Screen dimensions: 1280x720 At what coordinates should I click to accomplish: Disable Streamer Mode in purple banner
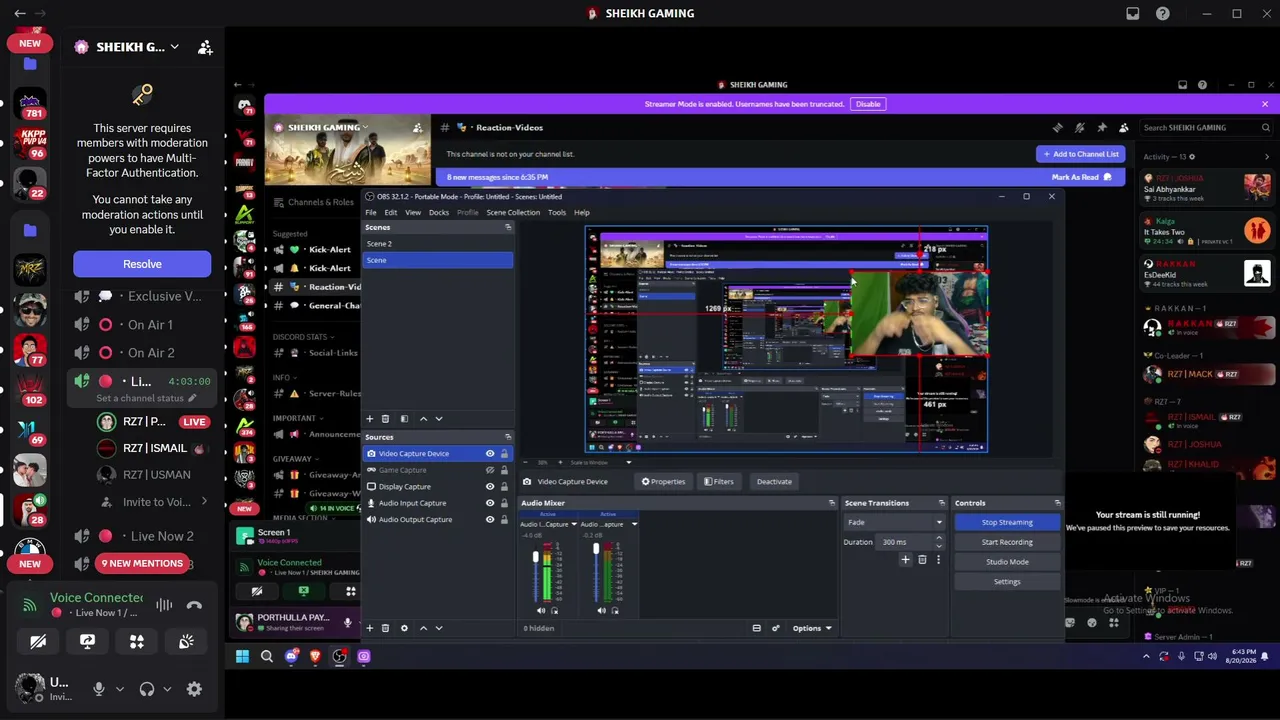[868, 104]
